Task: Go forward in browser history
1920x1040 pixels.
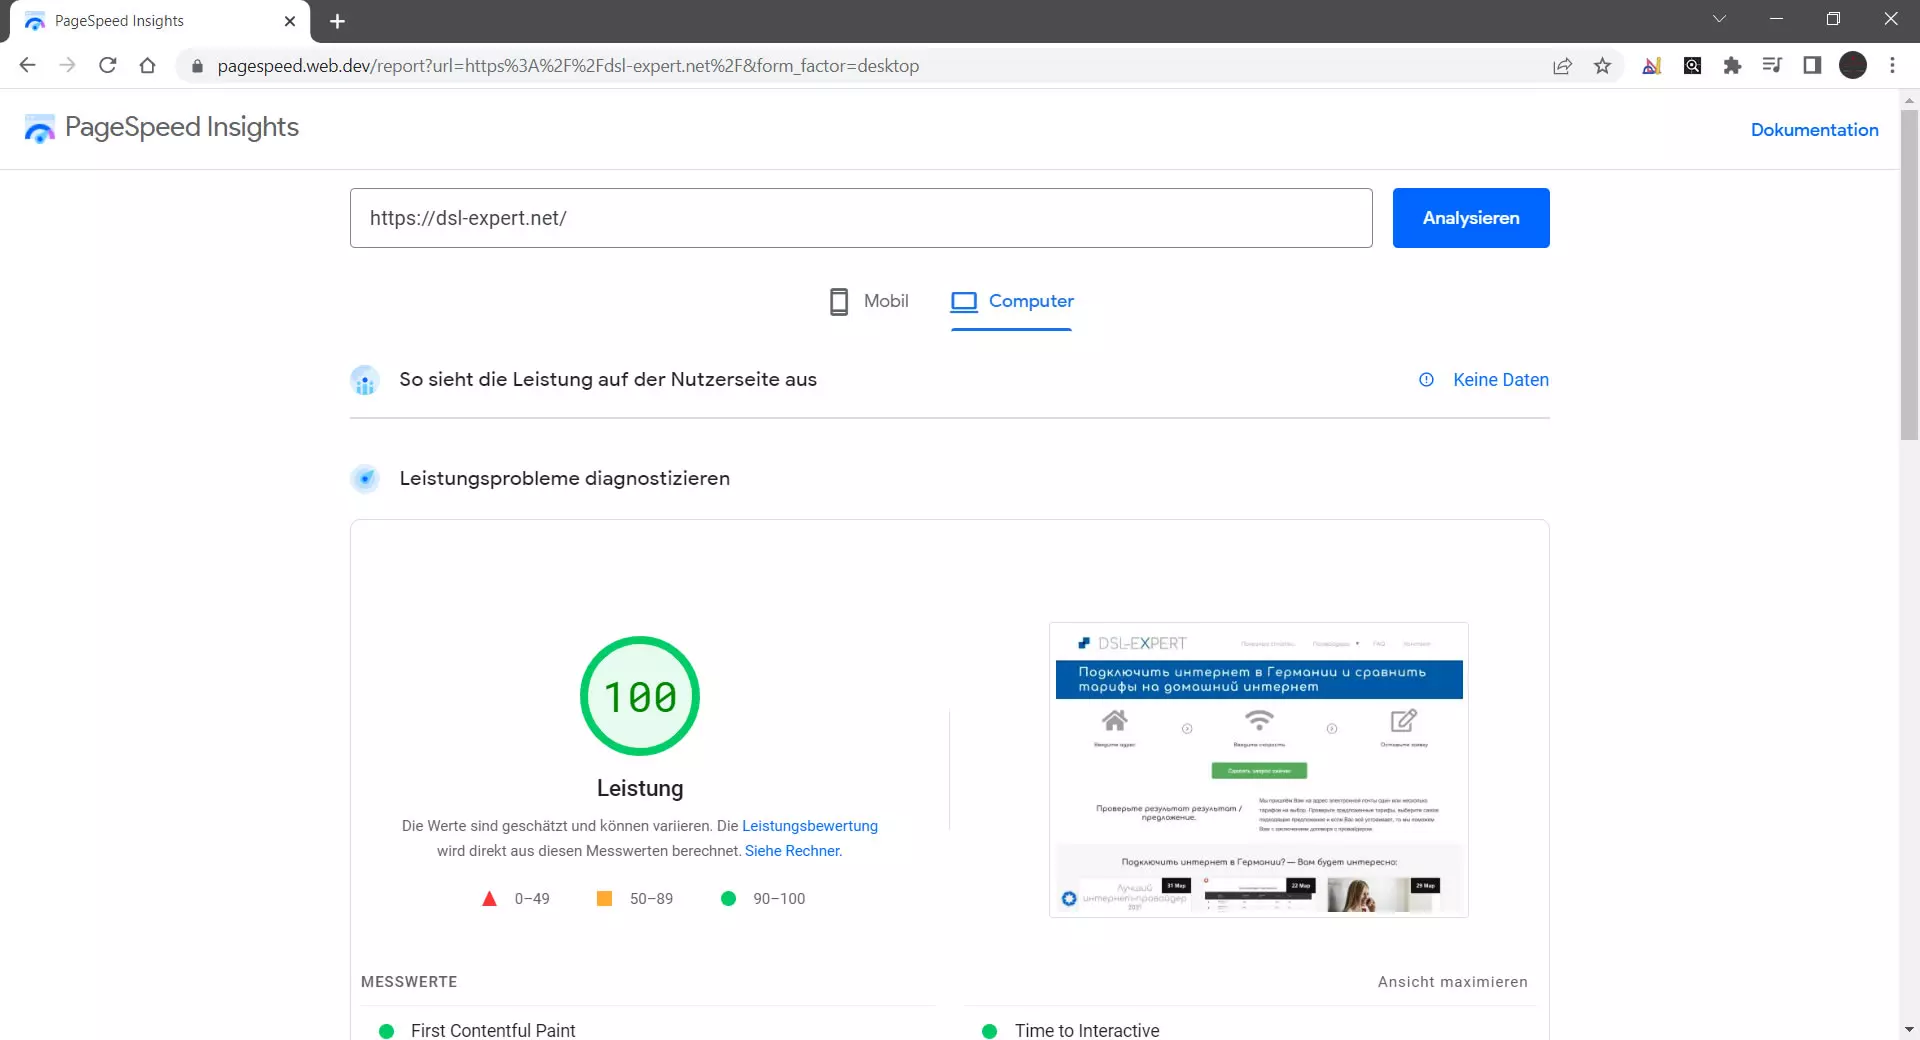Action: point(67,66)
